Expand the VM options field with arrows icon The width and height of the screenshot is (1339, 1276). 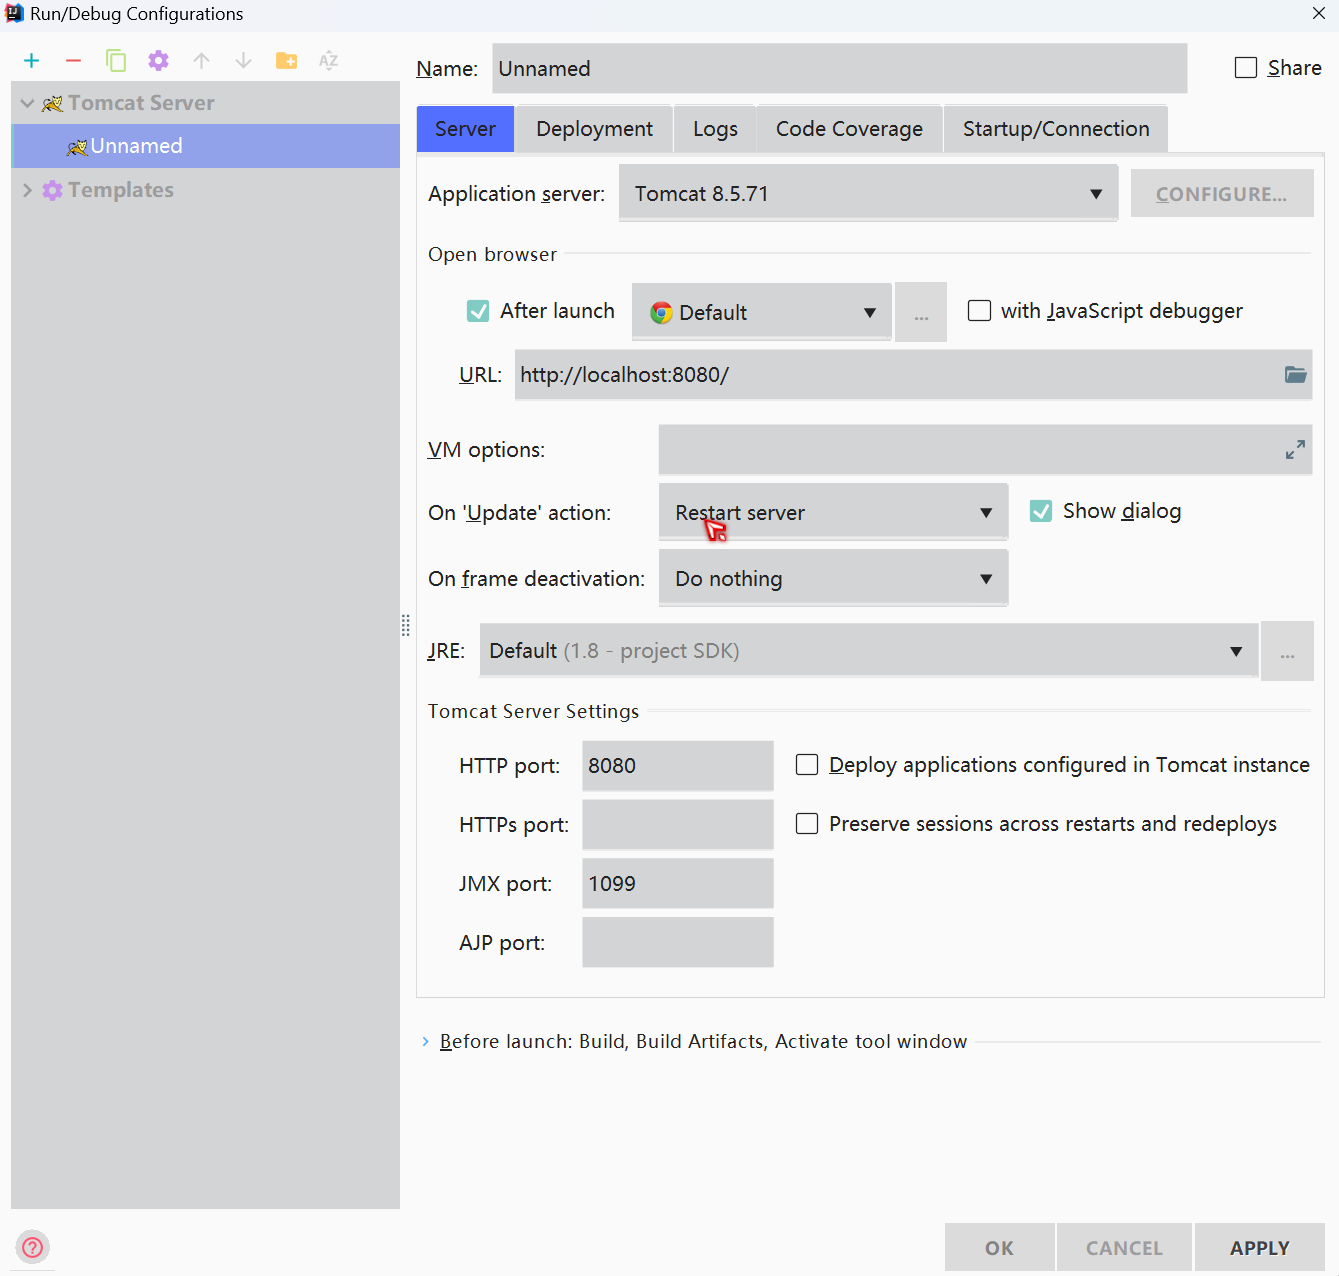(1295, 450)
